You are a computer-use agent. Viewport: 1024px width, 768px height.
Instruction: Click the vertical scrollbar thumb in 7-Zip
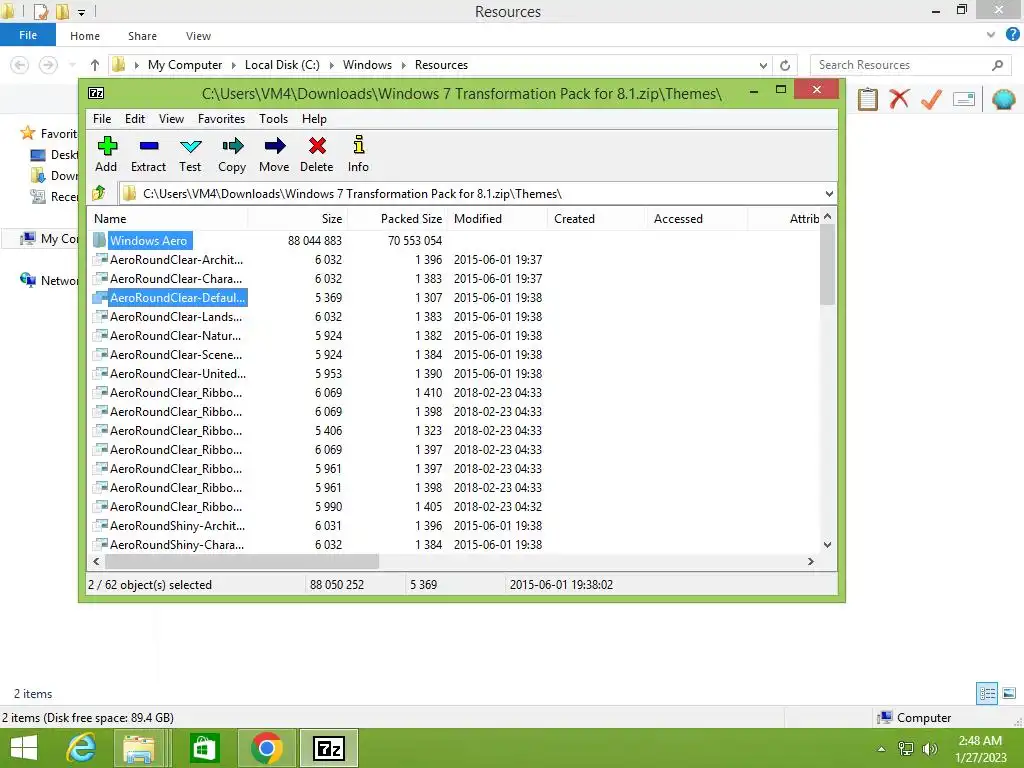[827, 264]
